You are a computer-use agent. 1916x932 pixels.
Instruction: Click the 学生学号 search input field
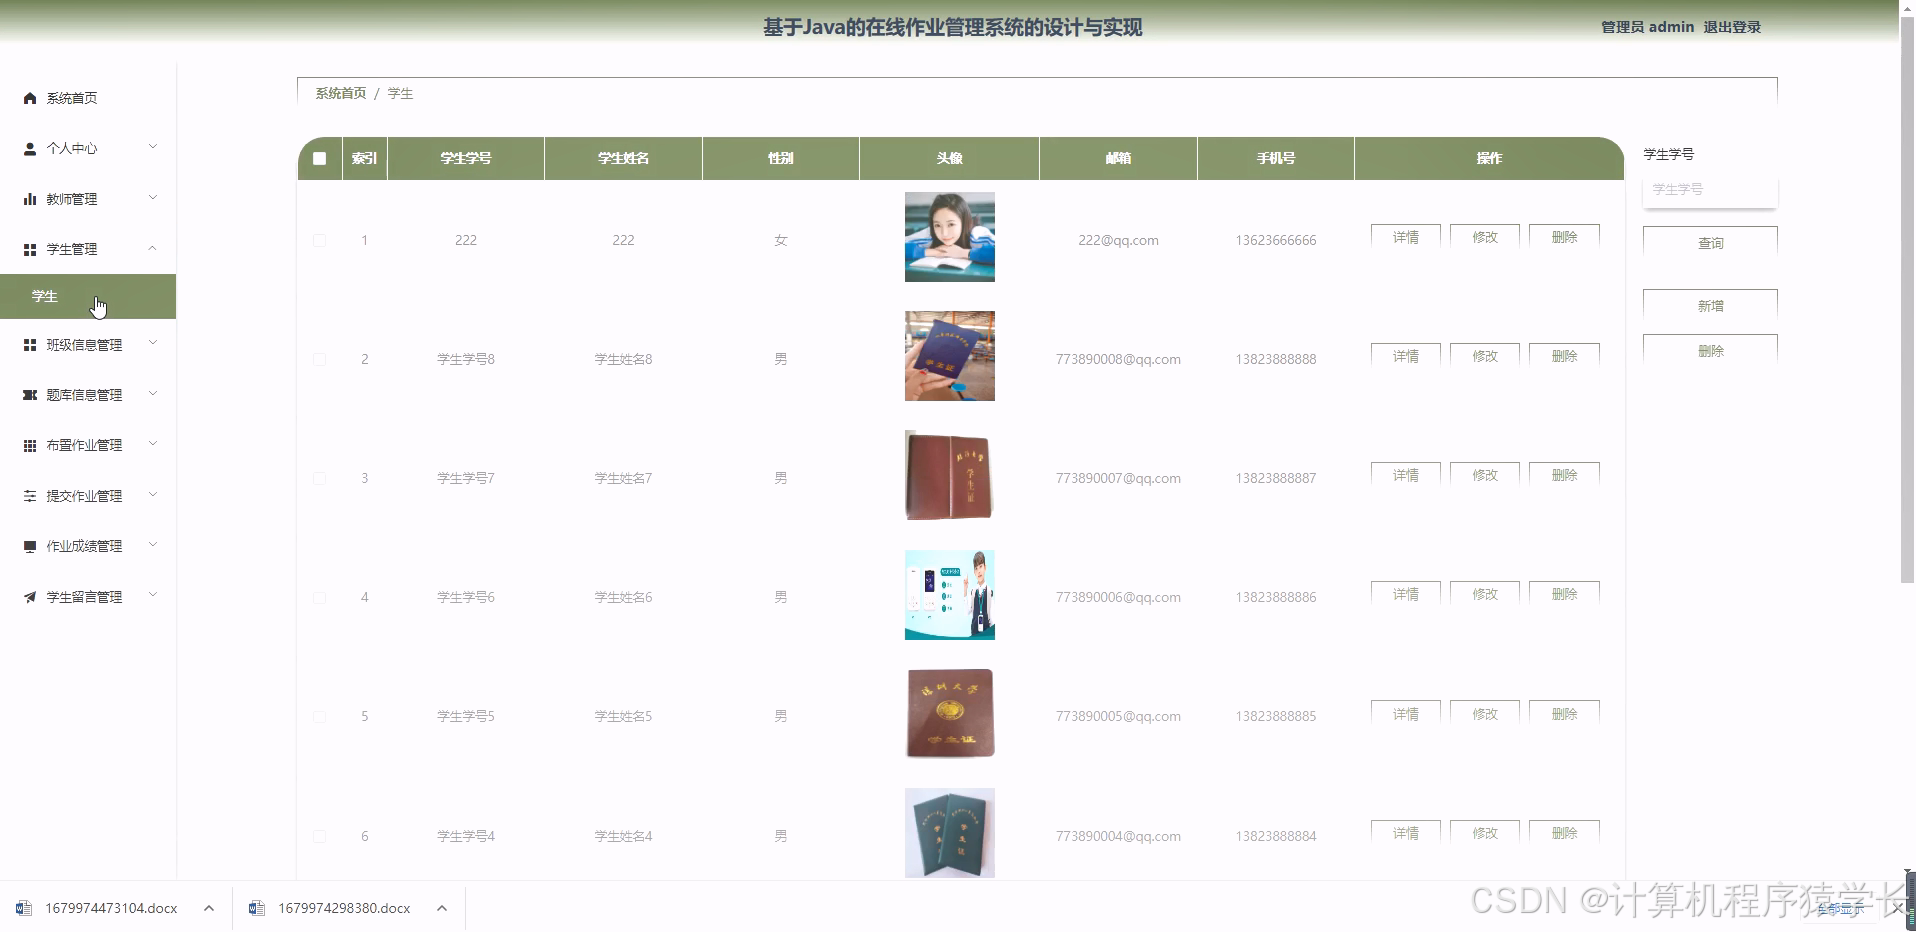pyautogui.click(x=1710, y=189)
